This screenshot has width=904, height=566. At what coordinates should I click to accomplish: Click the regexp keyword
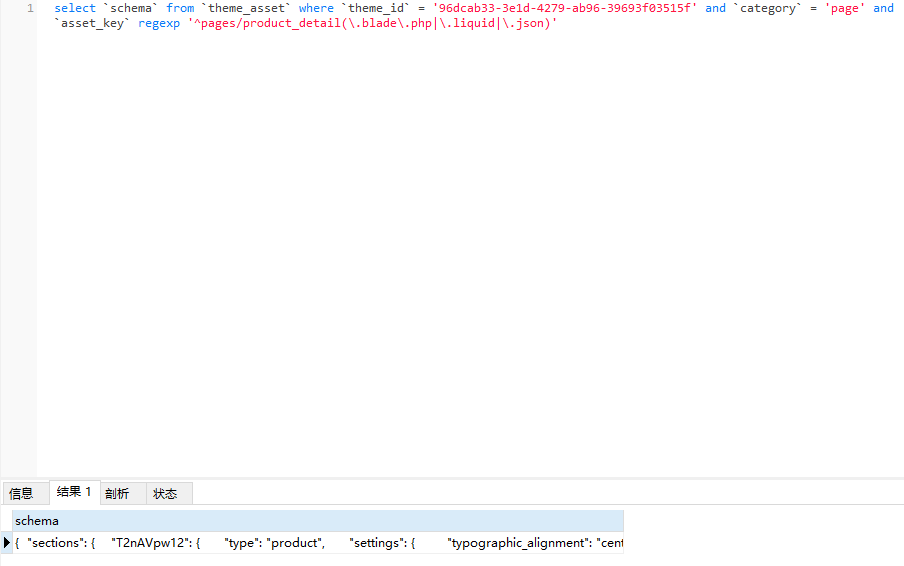(159, 23)
